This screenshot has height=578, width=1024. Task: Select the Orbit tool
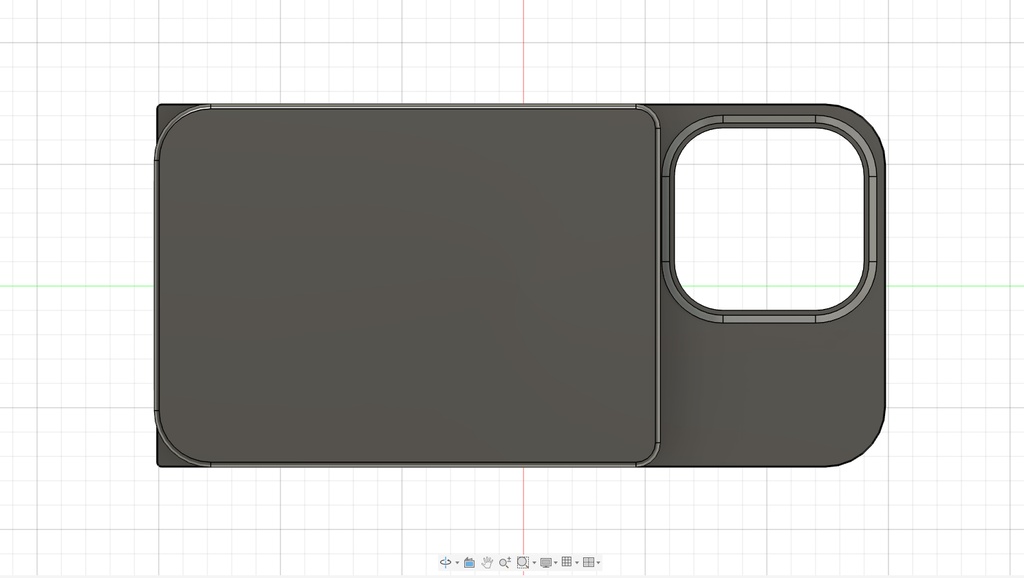coord(446,562)
